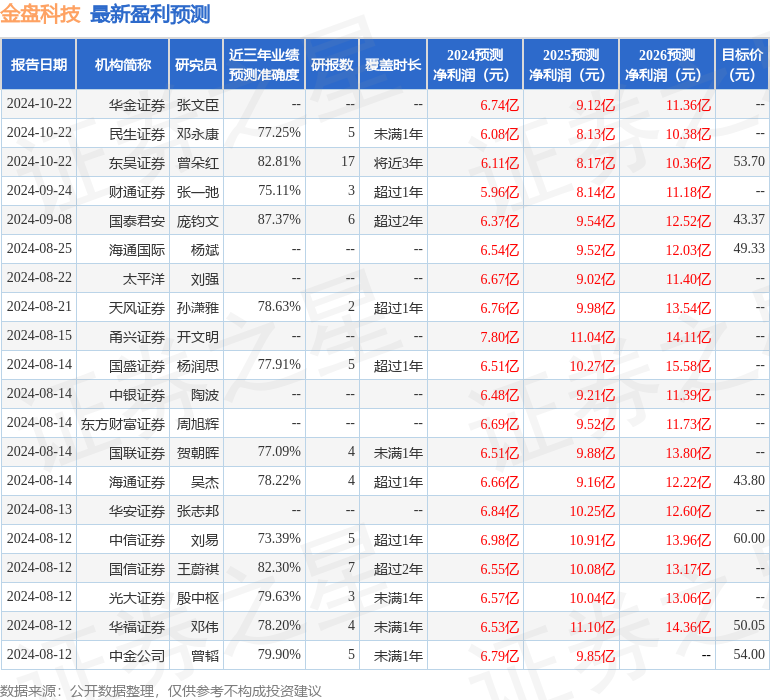Click researcher name 孙潇雅
Image resolution: width=770 pixels, height=700 pixels.
(x=197, y=308)
